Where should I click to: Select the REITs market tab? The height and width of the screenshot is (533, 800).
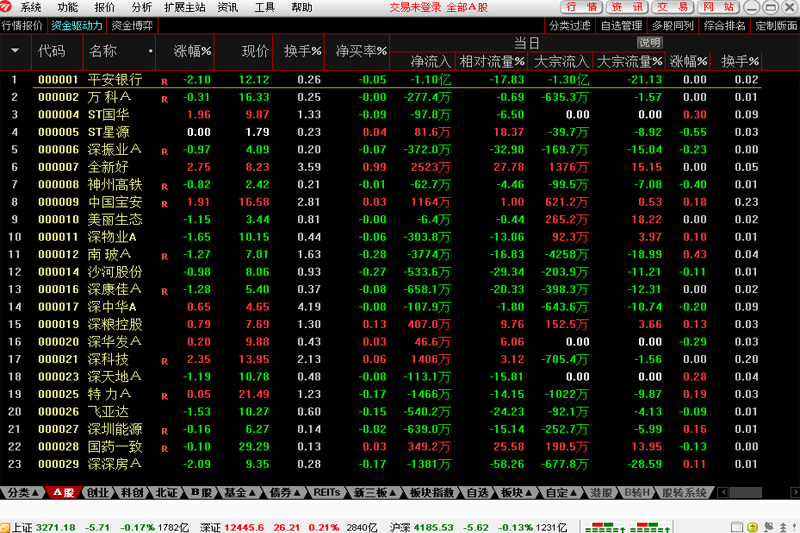(327, 493)
